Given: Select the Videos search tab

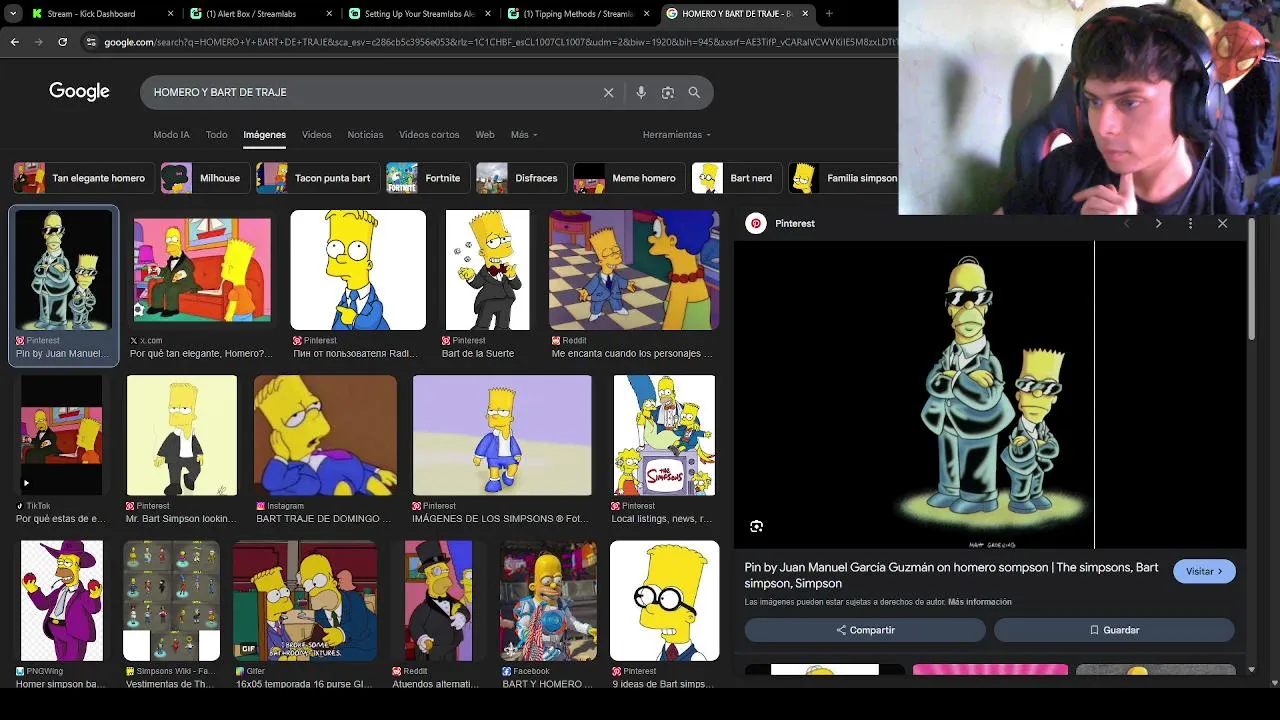Looking at the screenshot, I should pos(316,135).
